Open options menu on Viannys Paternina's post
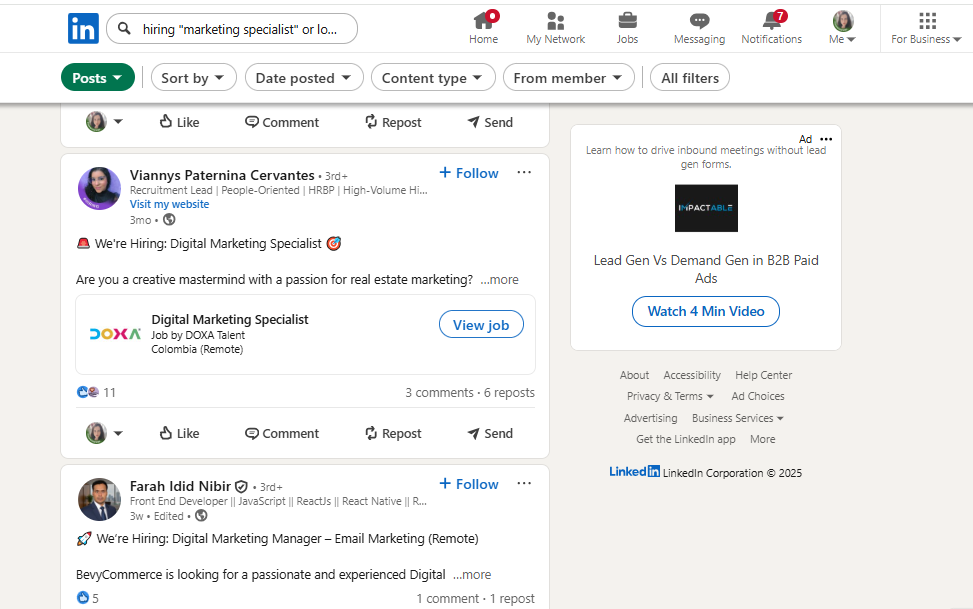973x609 pixels. (x=524, y=172)
